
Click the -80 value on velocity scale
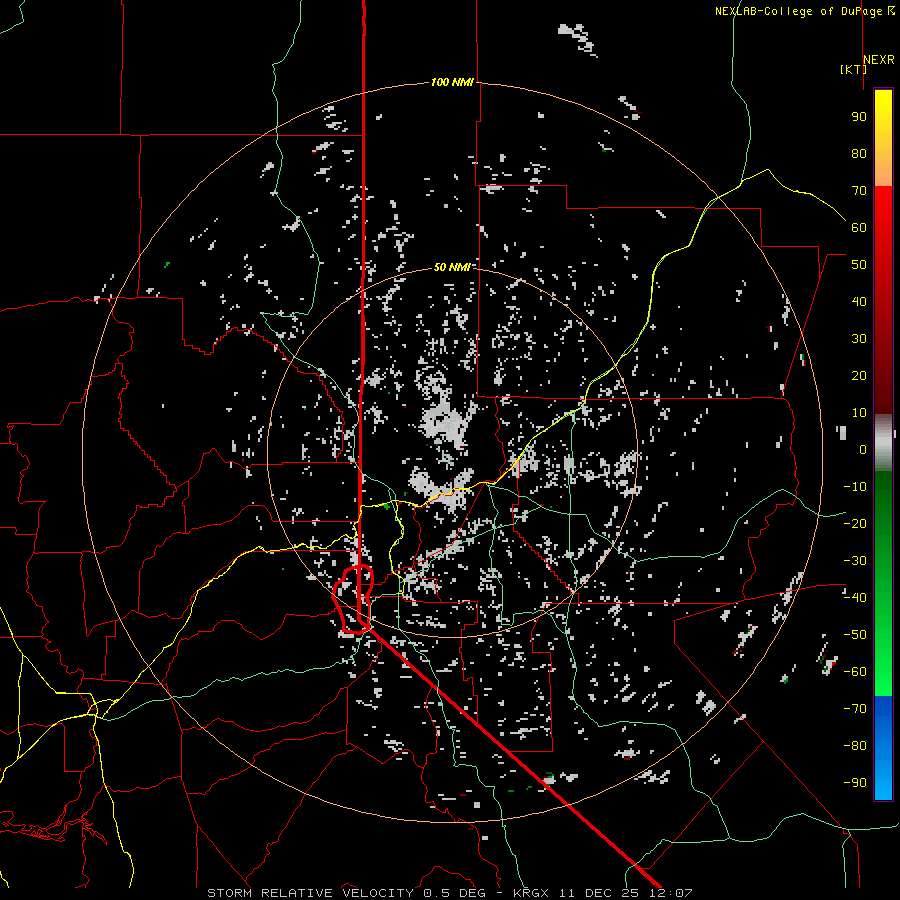point(855,746)
